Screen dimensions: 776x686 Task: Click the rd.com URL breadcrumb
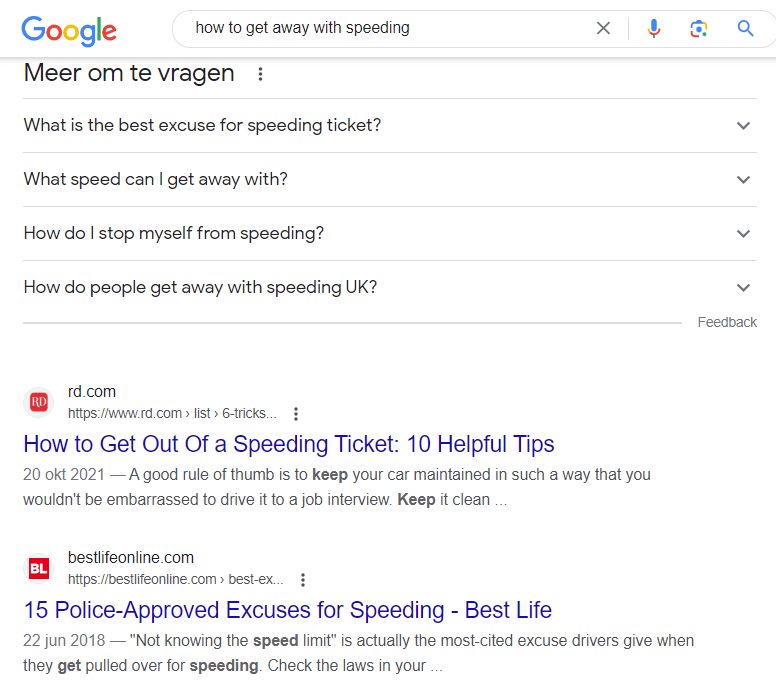(172, 413)
